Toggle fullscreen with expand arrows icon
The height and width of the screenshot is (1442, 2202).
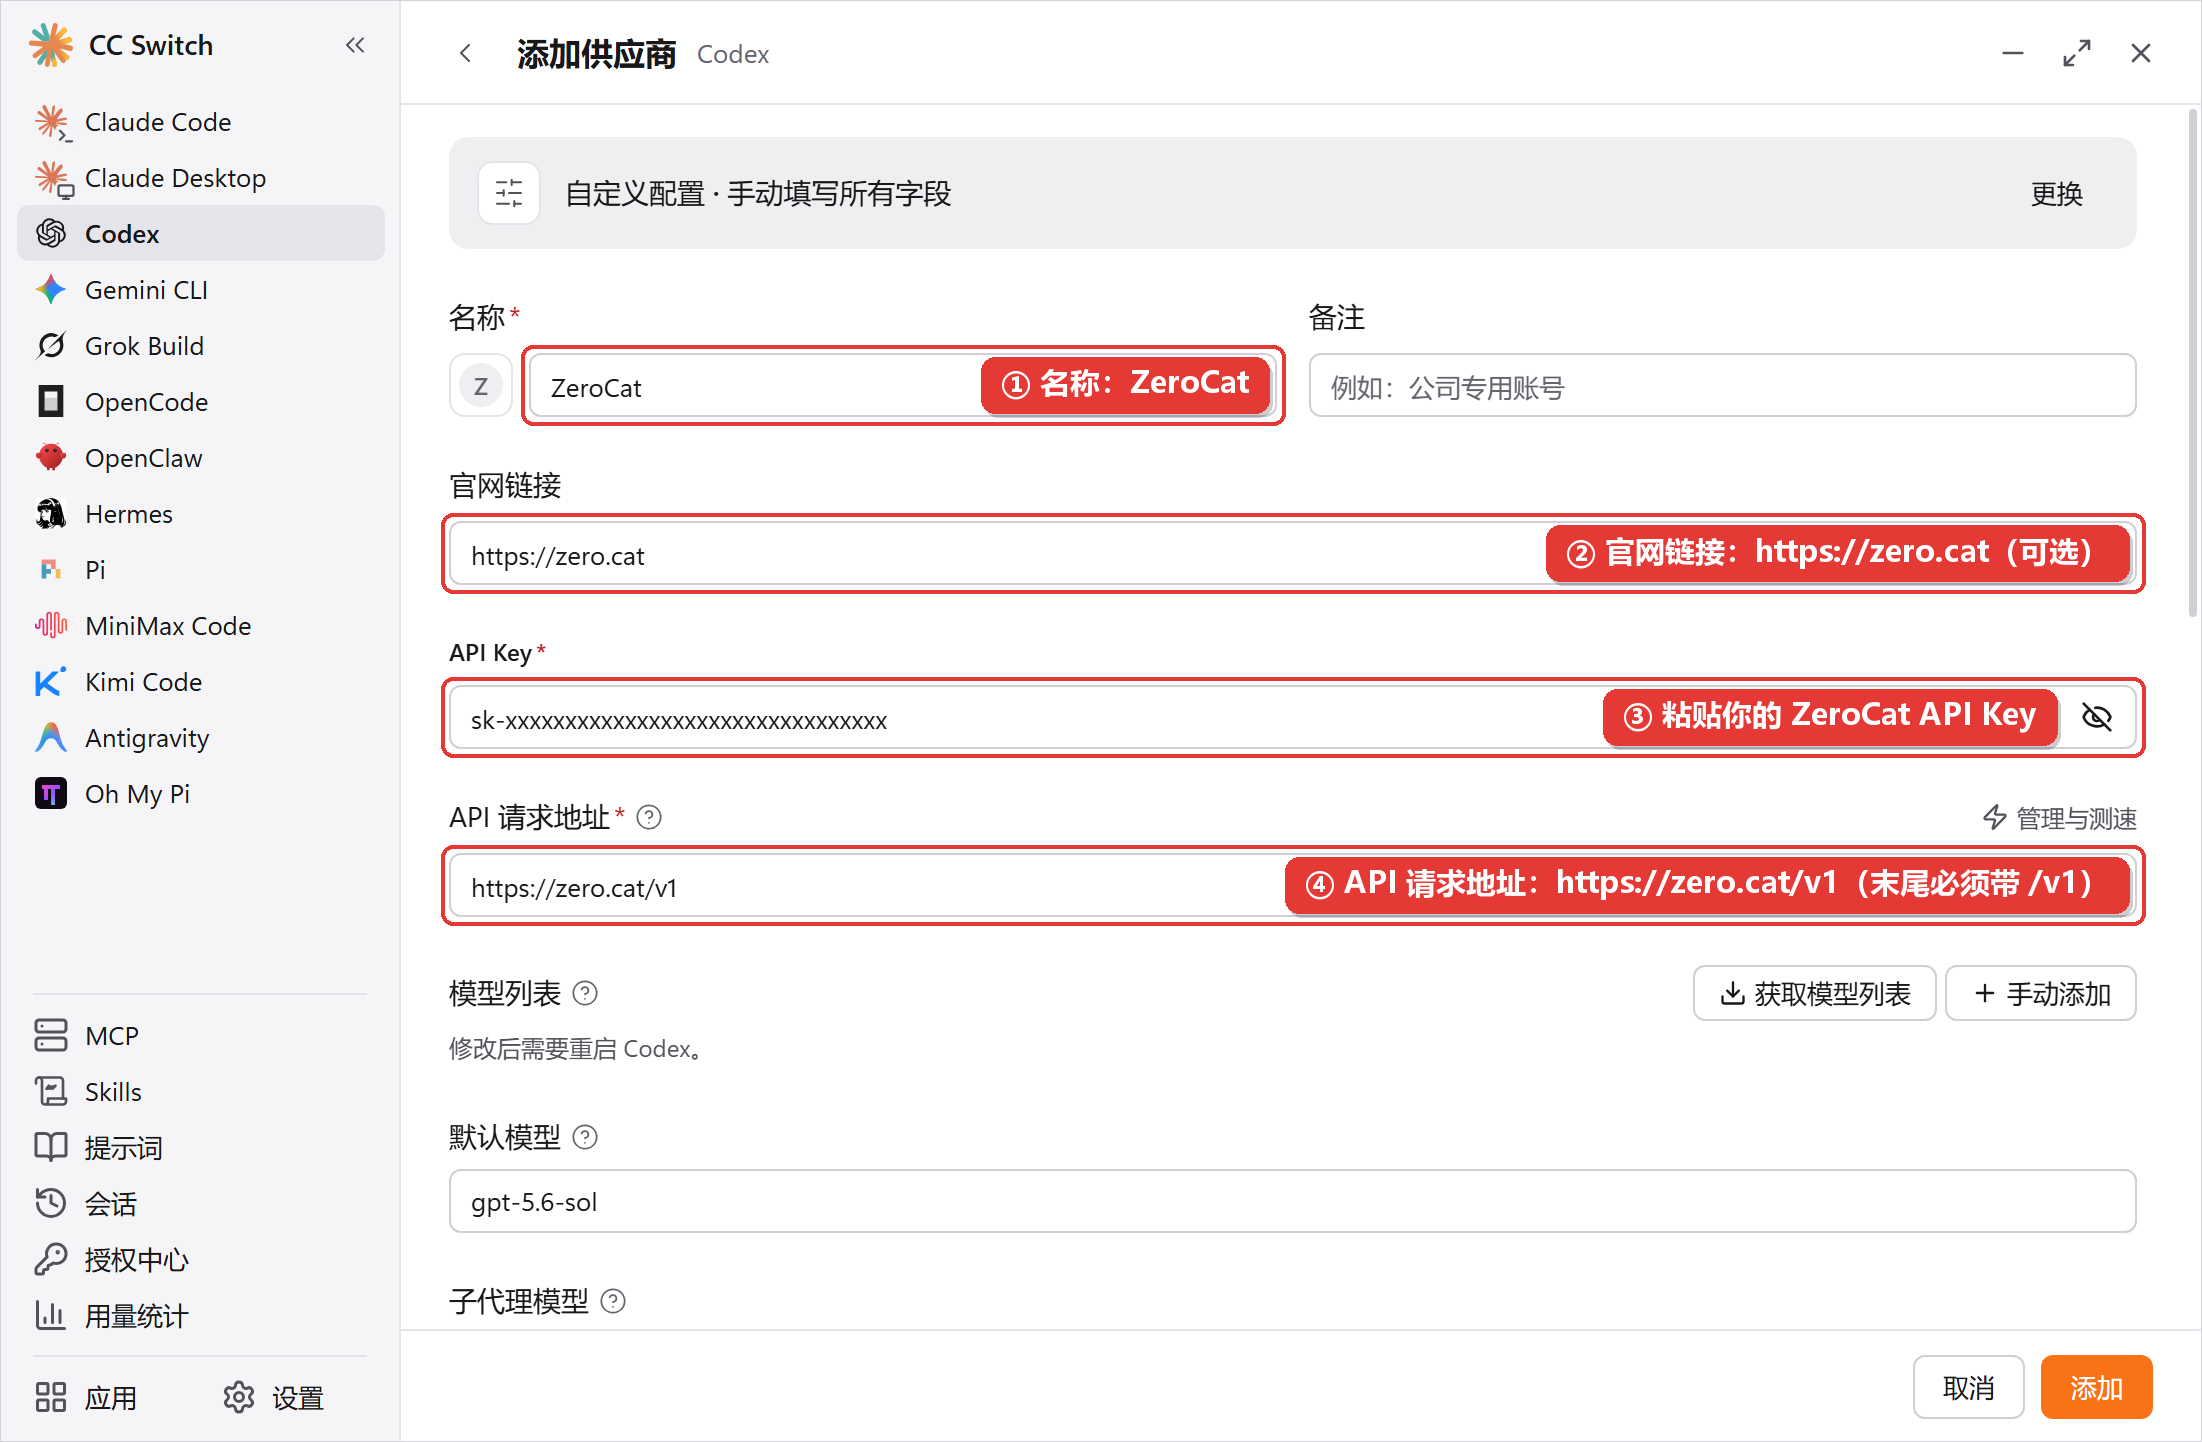(2077, 53)
